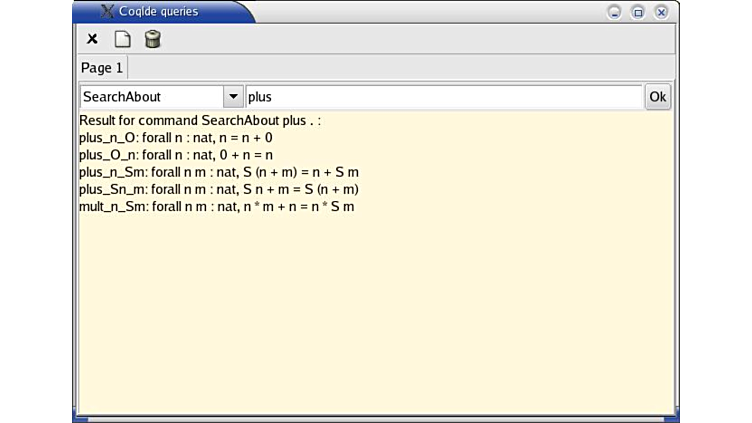Click the X11 logo in the title bar

108,12
